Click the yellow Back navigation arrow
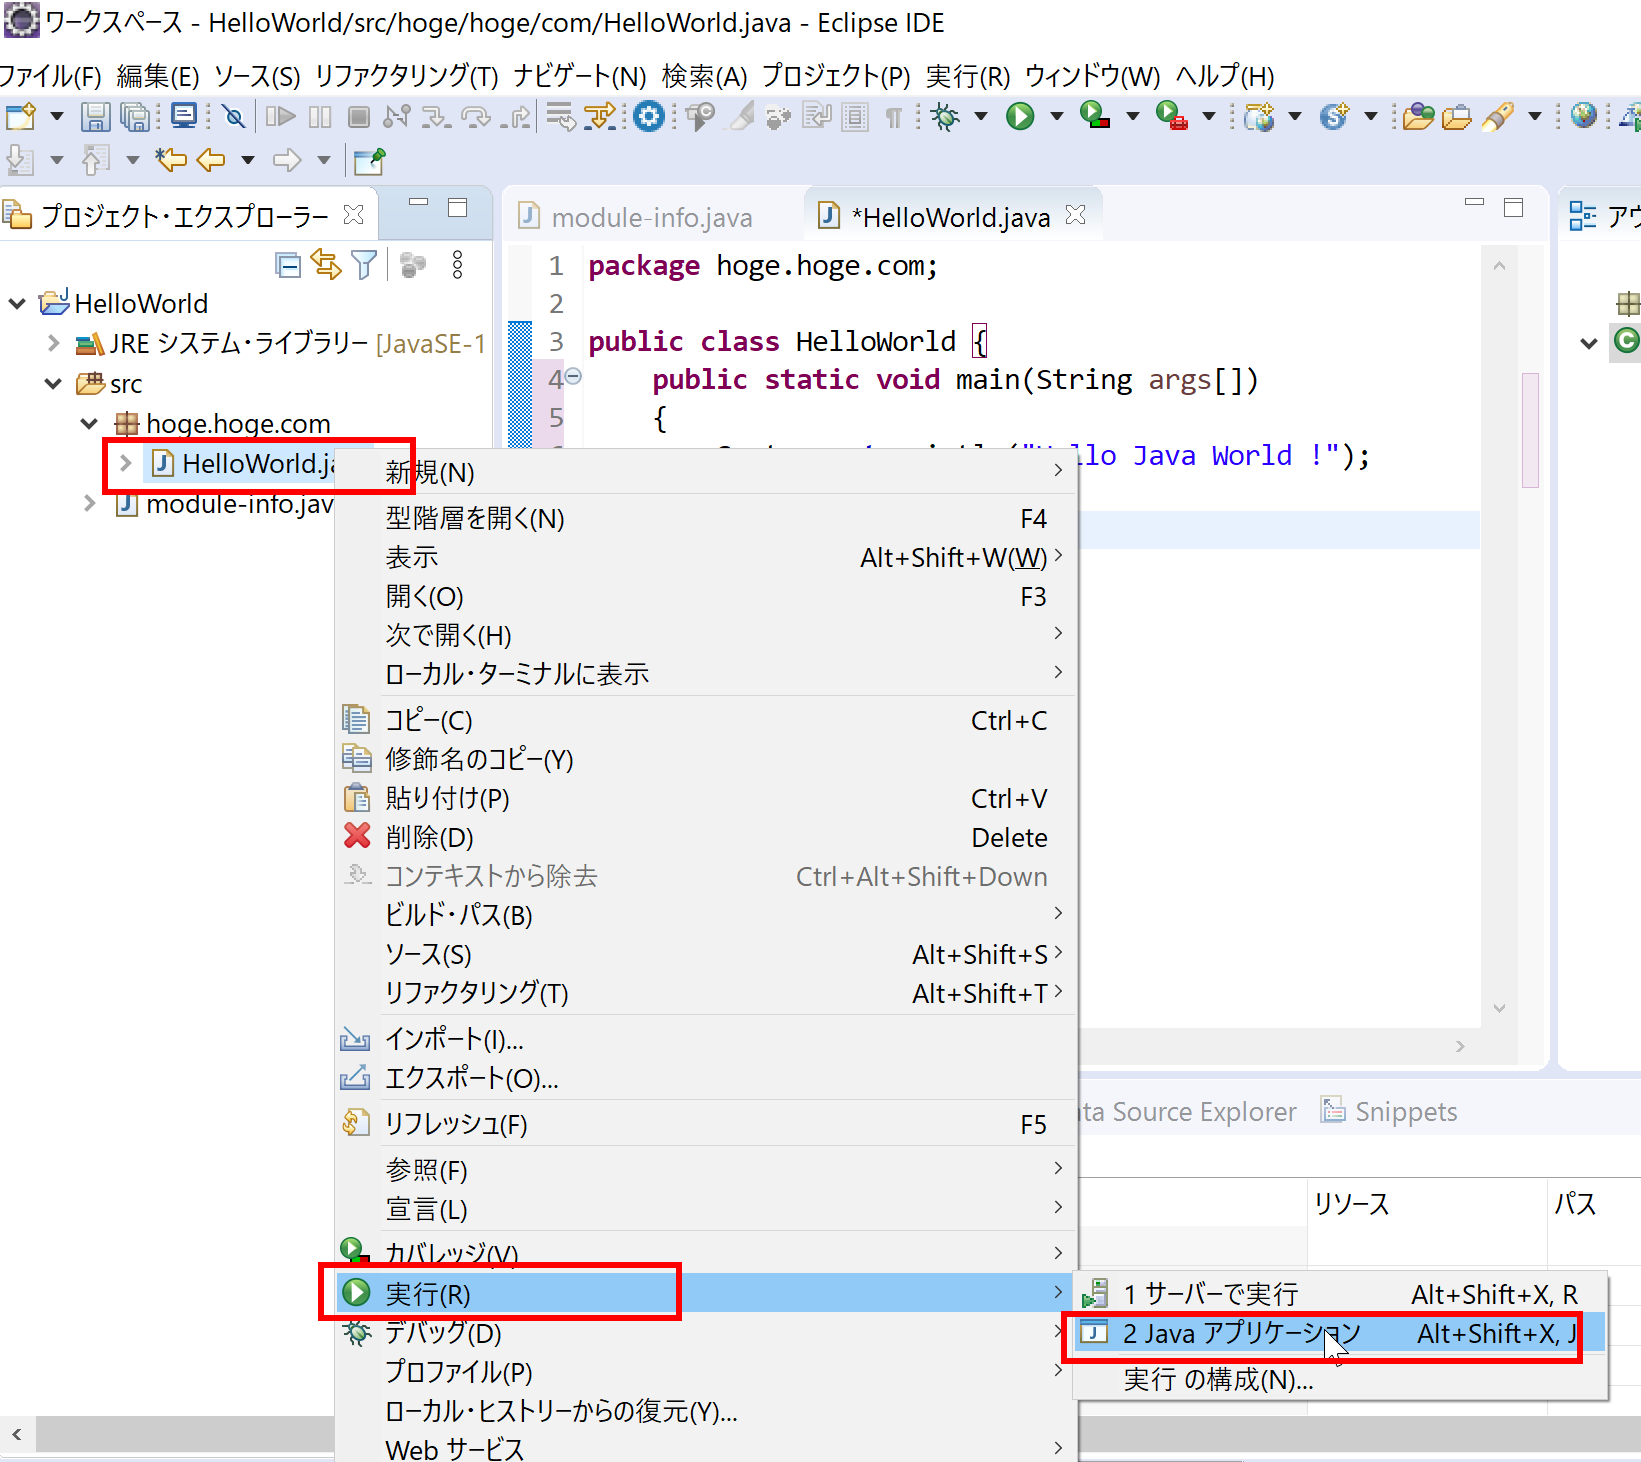The image size is (1641, 1462). [210, 160]
